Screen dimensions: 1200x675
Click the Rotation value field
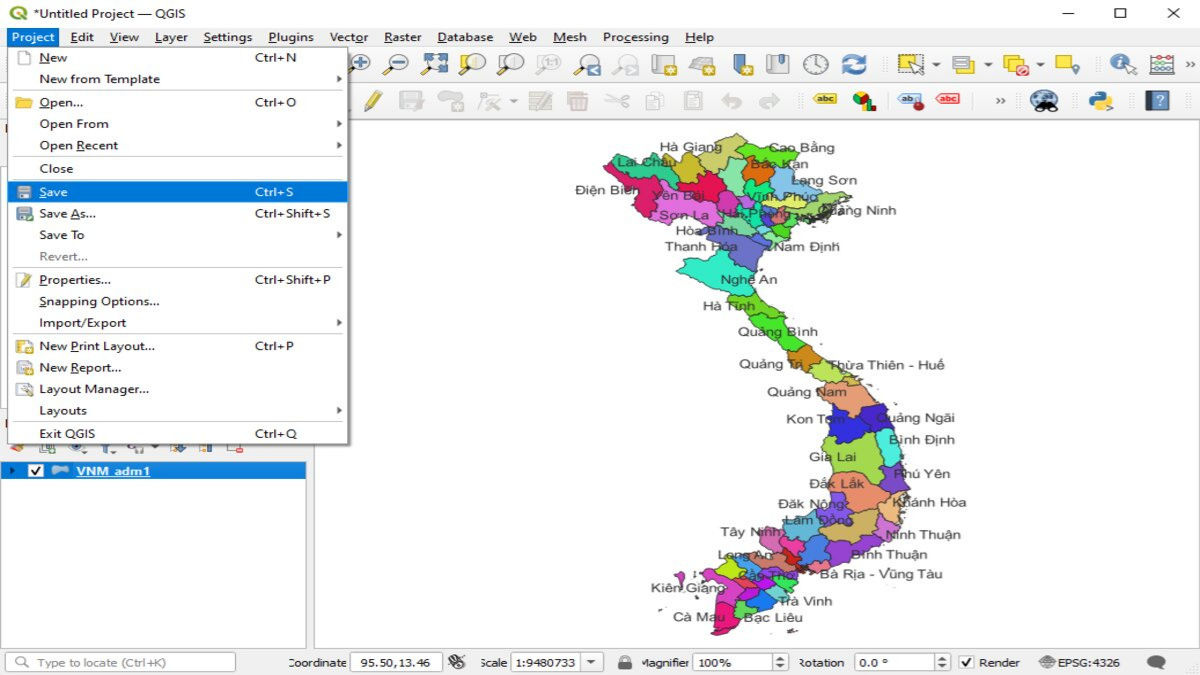(x=894, y=662)
